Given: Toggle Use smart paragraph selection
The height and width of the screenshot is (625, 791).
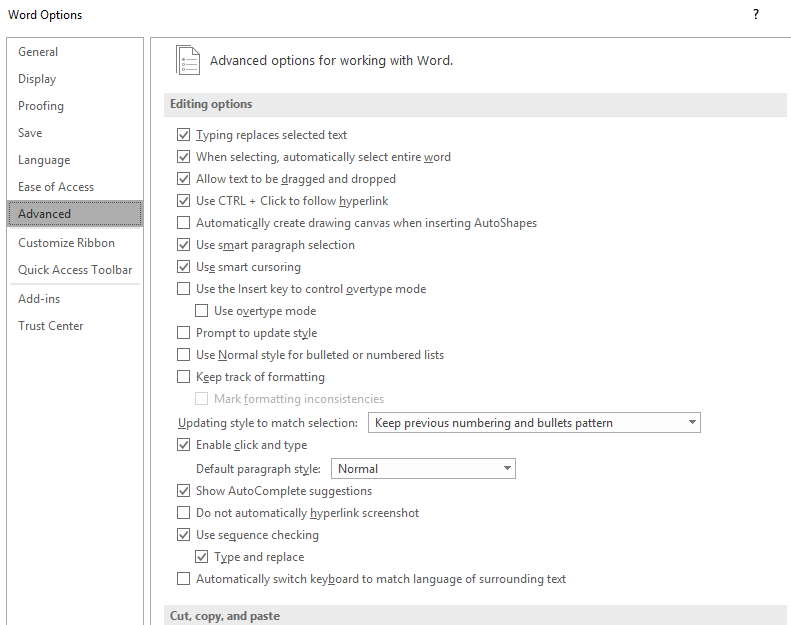Looking at the screenshot, I should (184, 245).
